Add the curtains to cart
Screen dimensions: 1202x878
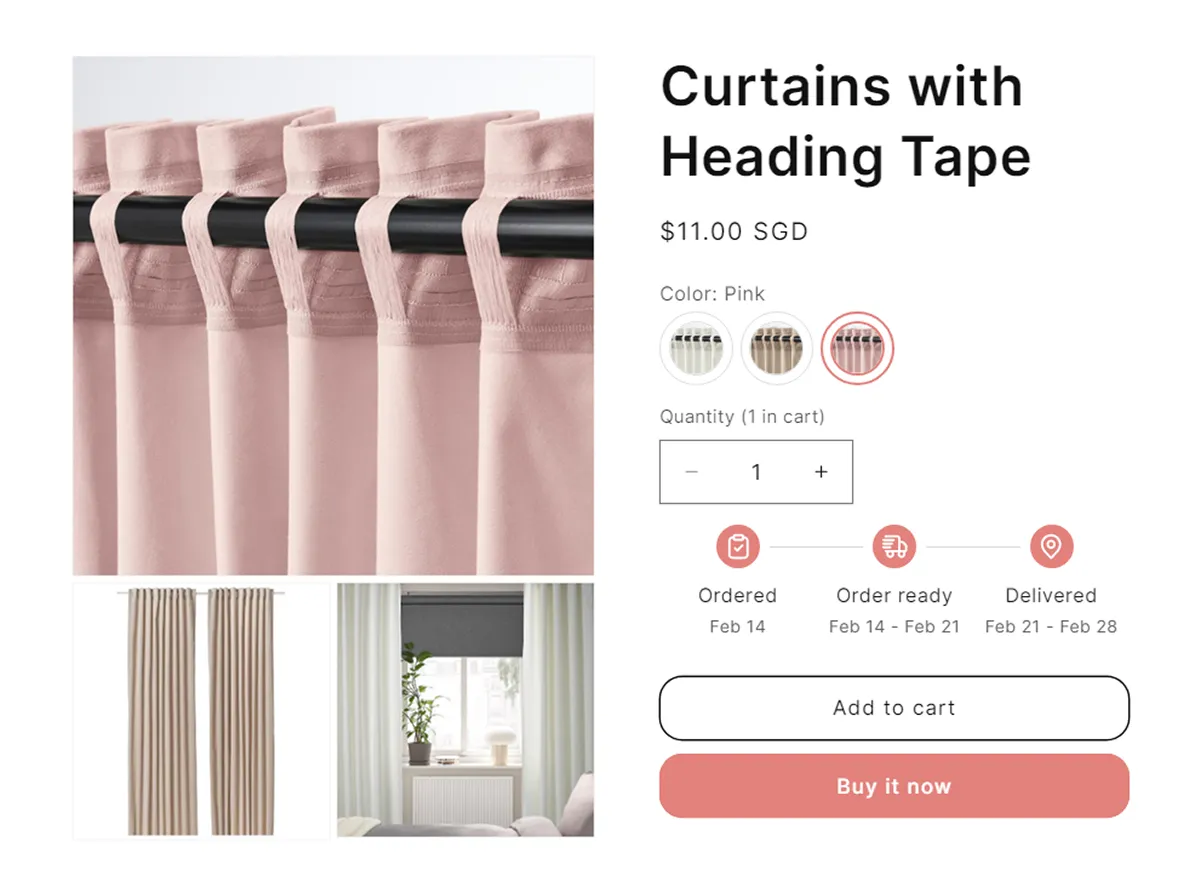(894, 708)
